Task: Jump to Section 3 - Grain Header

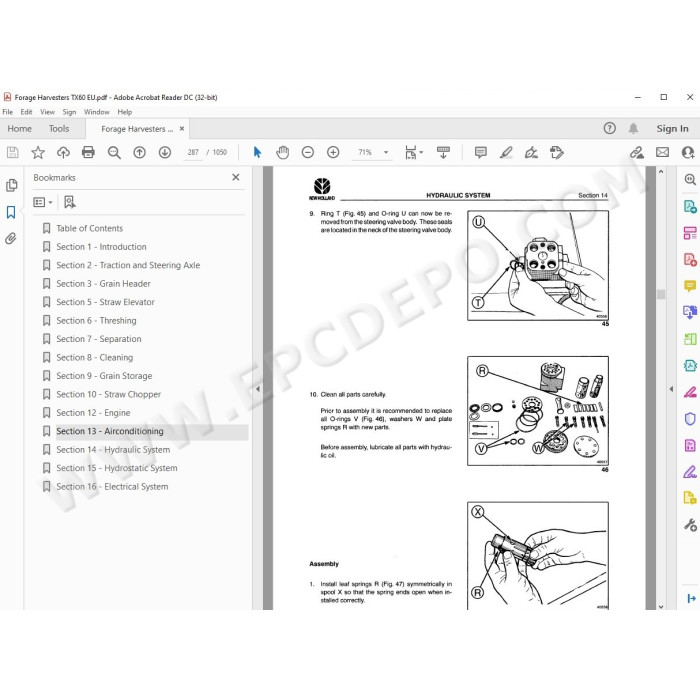Action: 104,283
